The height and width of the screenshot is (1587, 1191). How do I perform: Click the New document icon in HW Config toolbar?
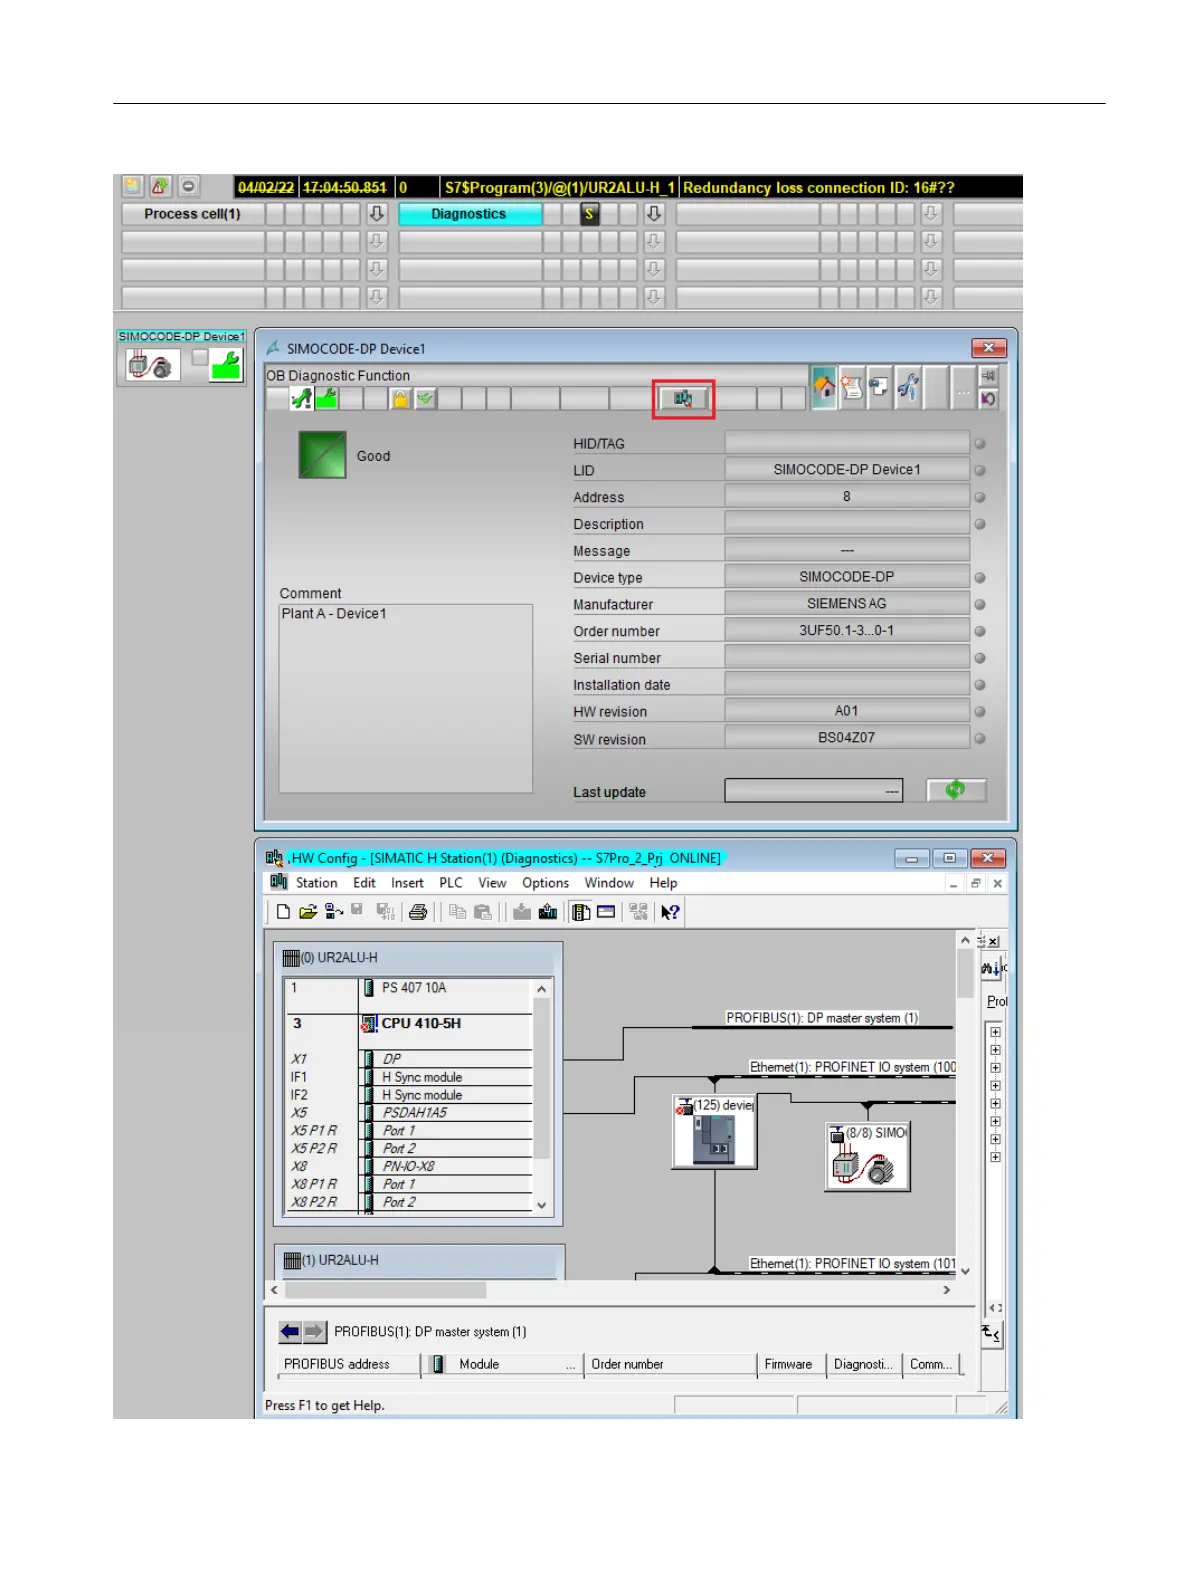coord(283,912)
